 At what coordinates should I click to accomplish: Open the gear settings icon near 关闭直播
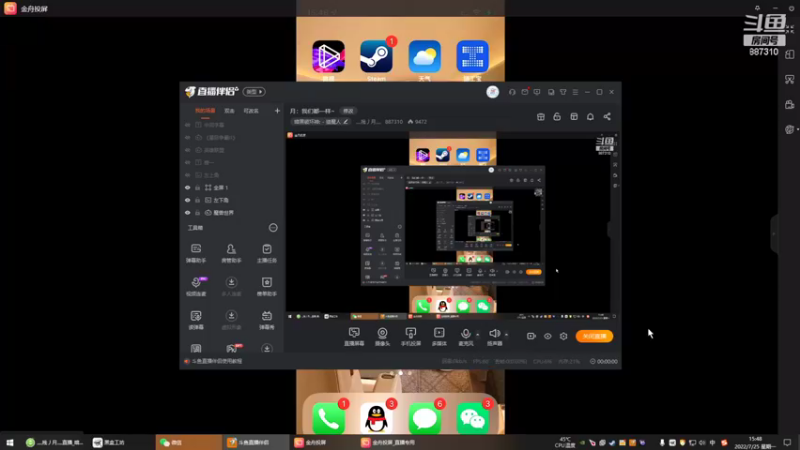click(x=563, y=336)
